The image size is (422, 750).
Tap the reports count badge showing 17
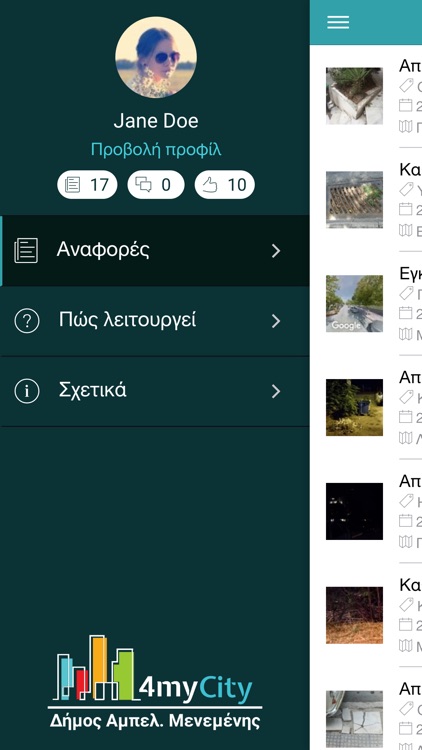point(87,185)
